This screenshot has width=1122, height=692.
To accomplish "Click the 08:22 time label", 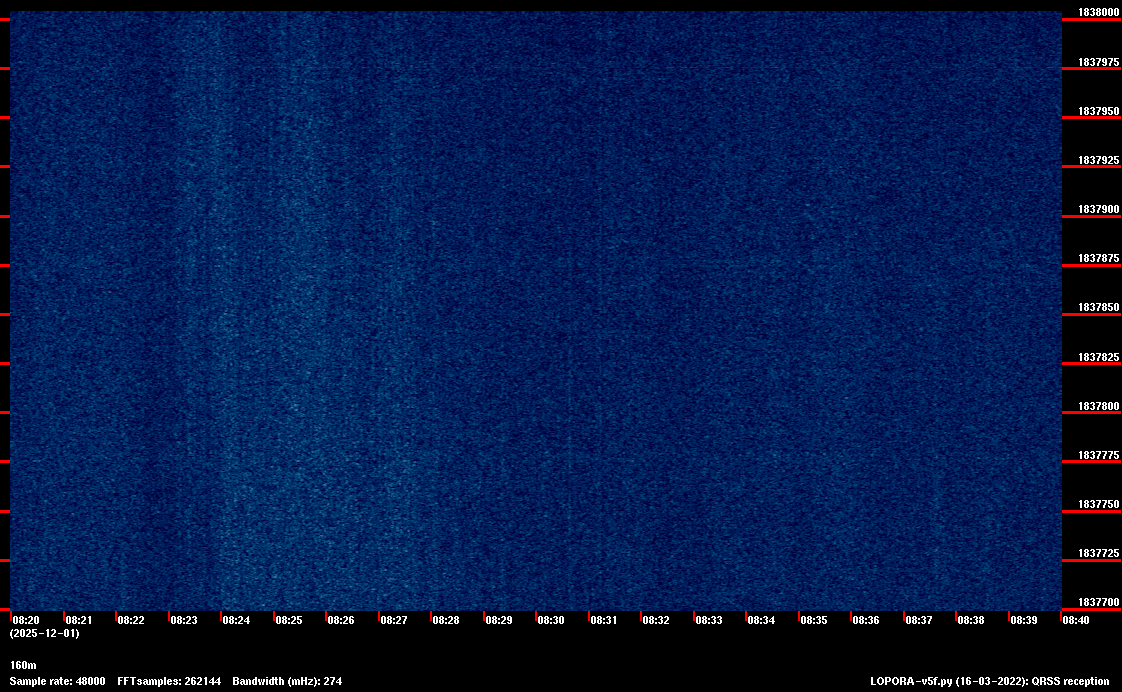I will (131, 620).
